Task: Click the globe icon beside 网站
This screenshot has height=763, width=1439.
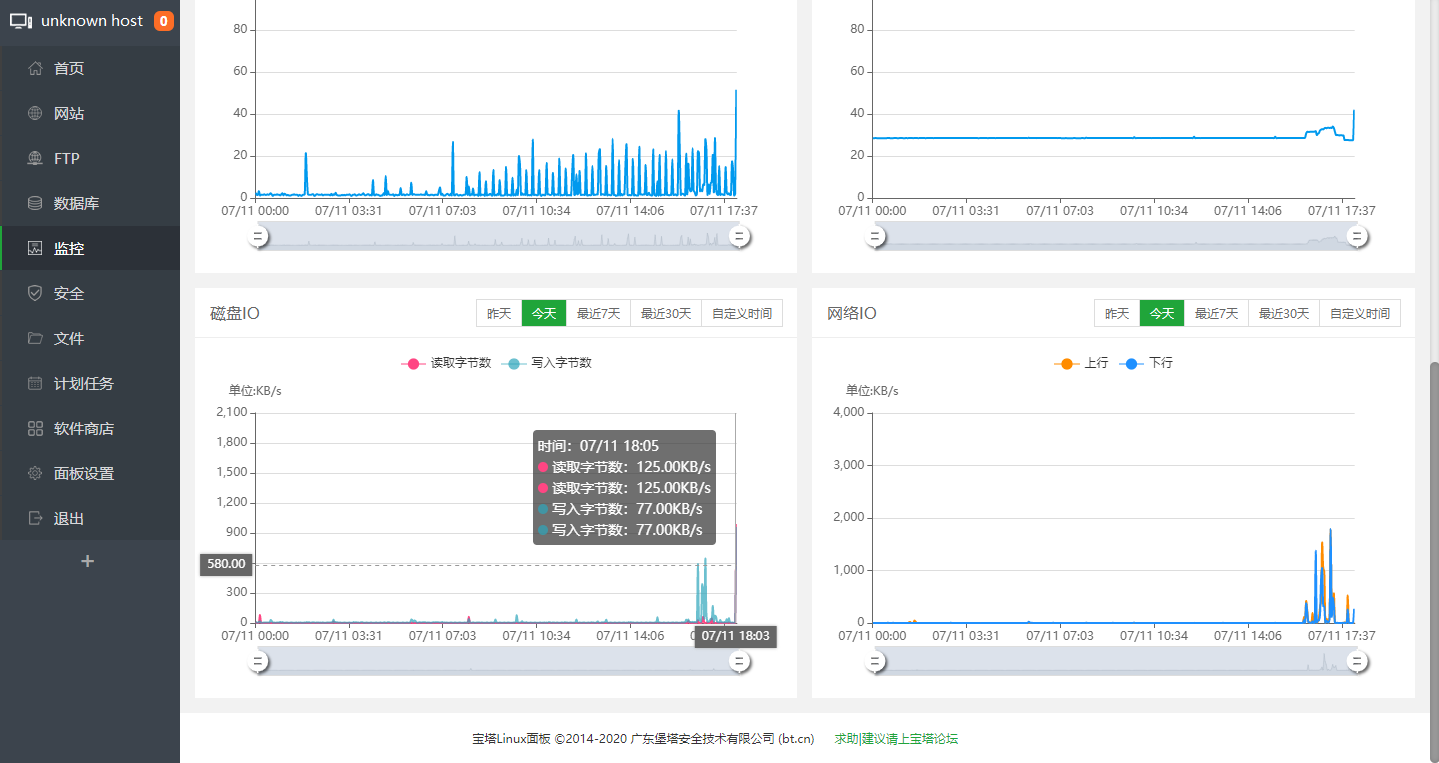Action: click(x=35, y=113)
